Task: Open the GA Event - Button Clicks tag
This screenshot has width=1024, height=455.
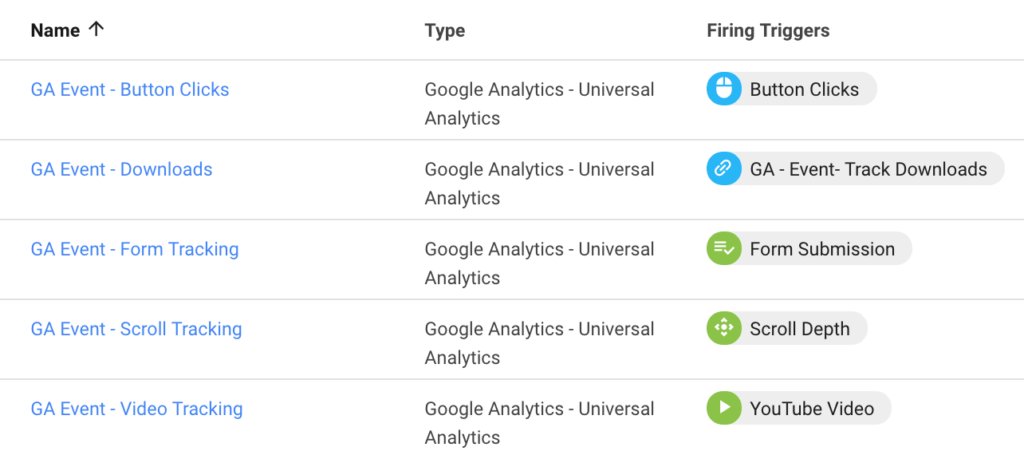Action: pos(130,89)
